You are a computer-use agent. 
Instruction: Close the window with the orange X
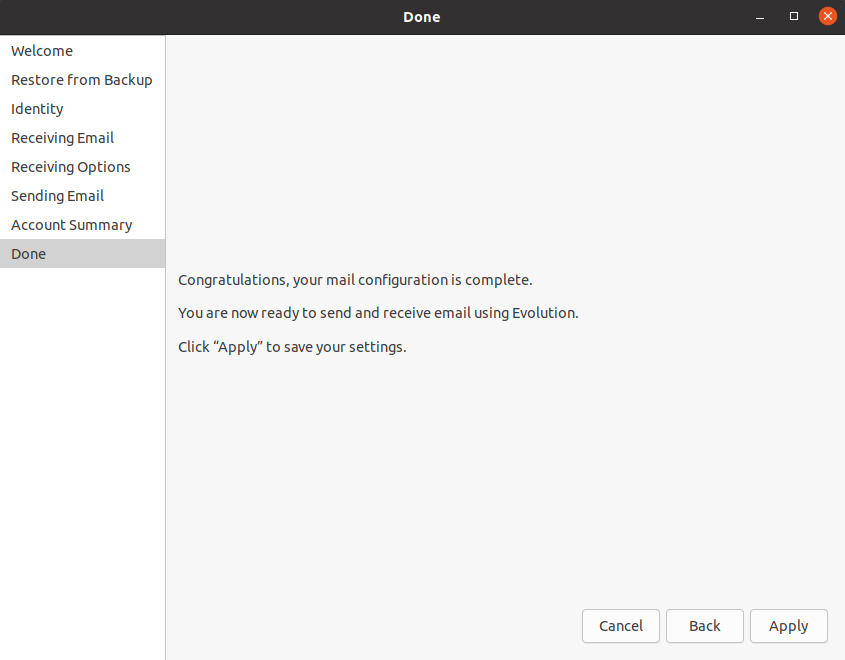[827, 16]
